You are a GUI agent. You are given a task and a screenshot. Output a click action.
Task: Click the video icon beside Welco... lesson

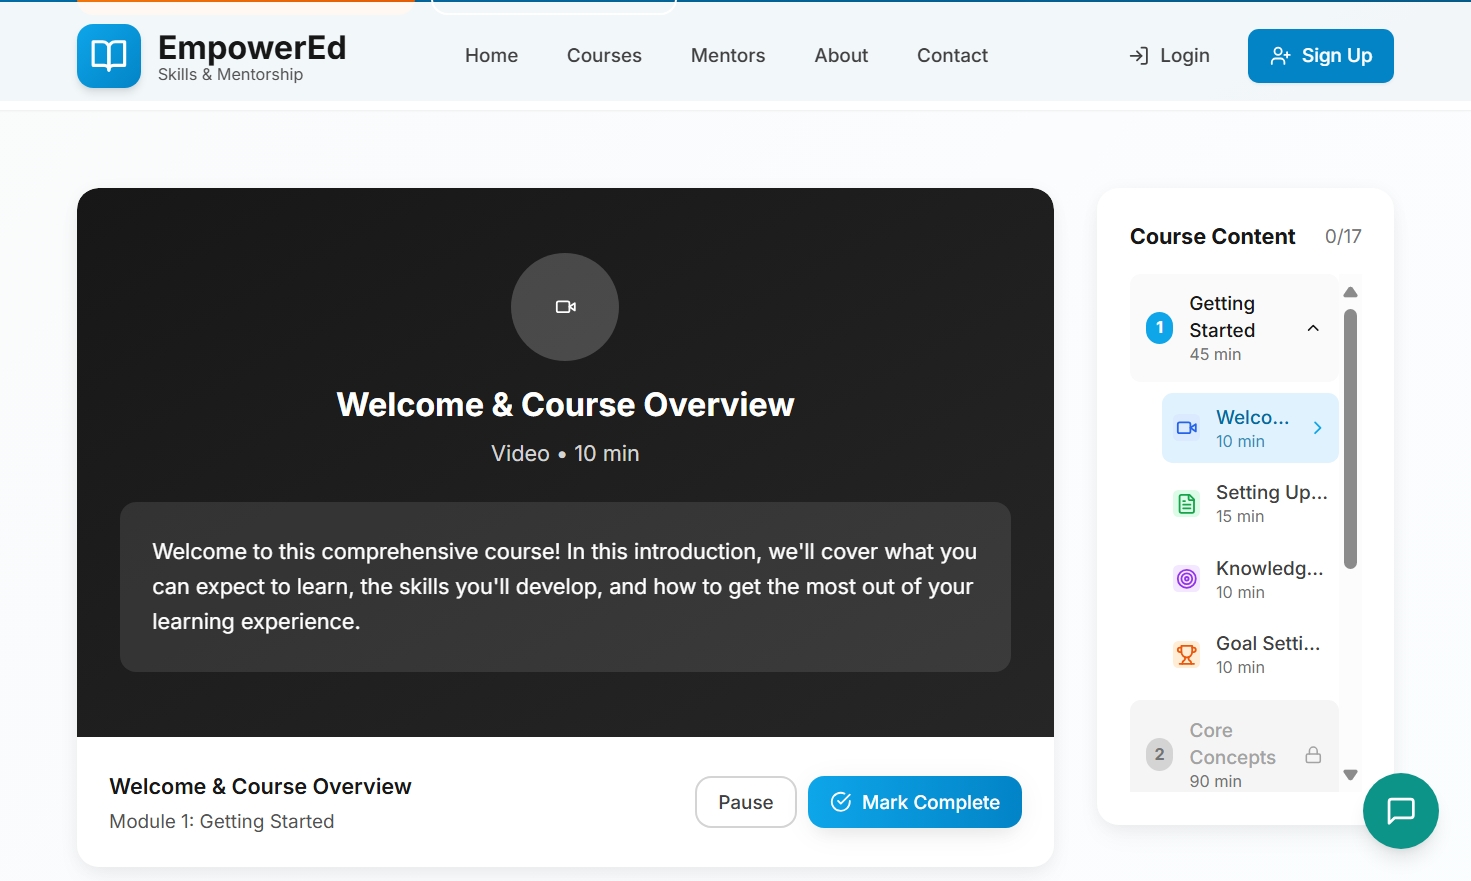pyautogui.click(x=1187, y=428)
